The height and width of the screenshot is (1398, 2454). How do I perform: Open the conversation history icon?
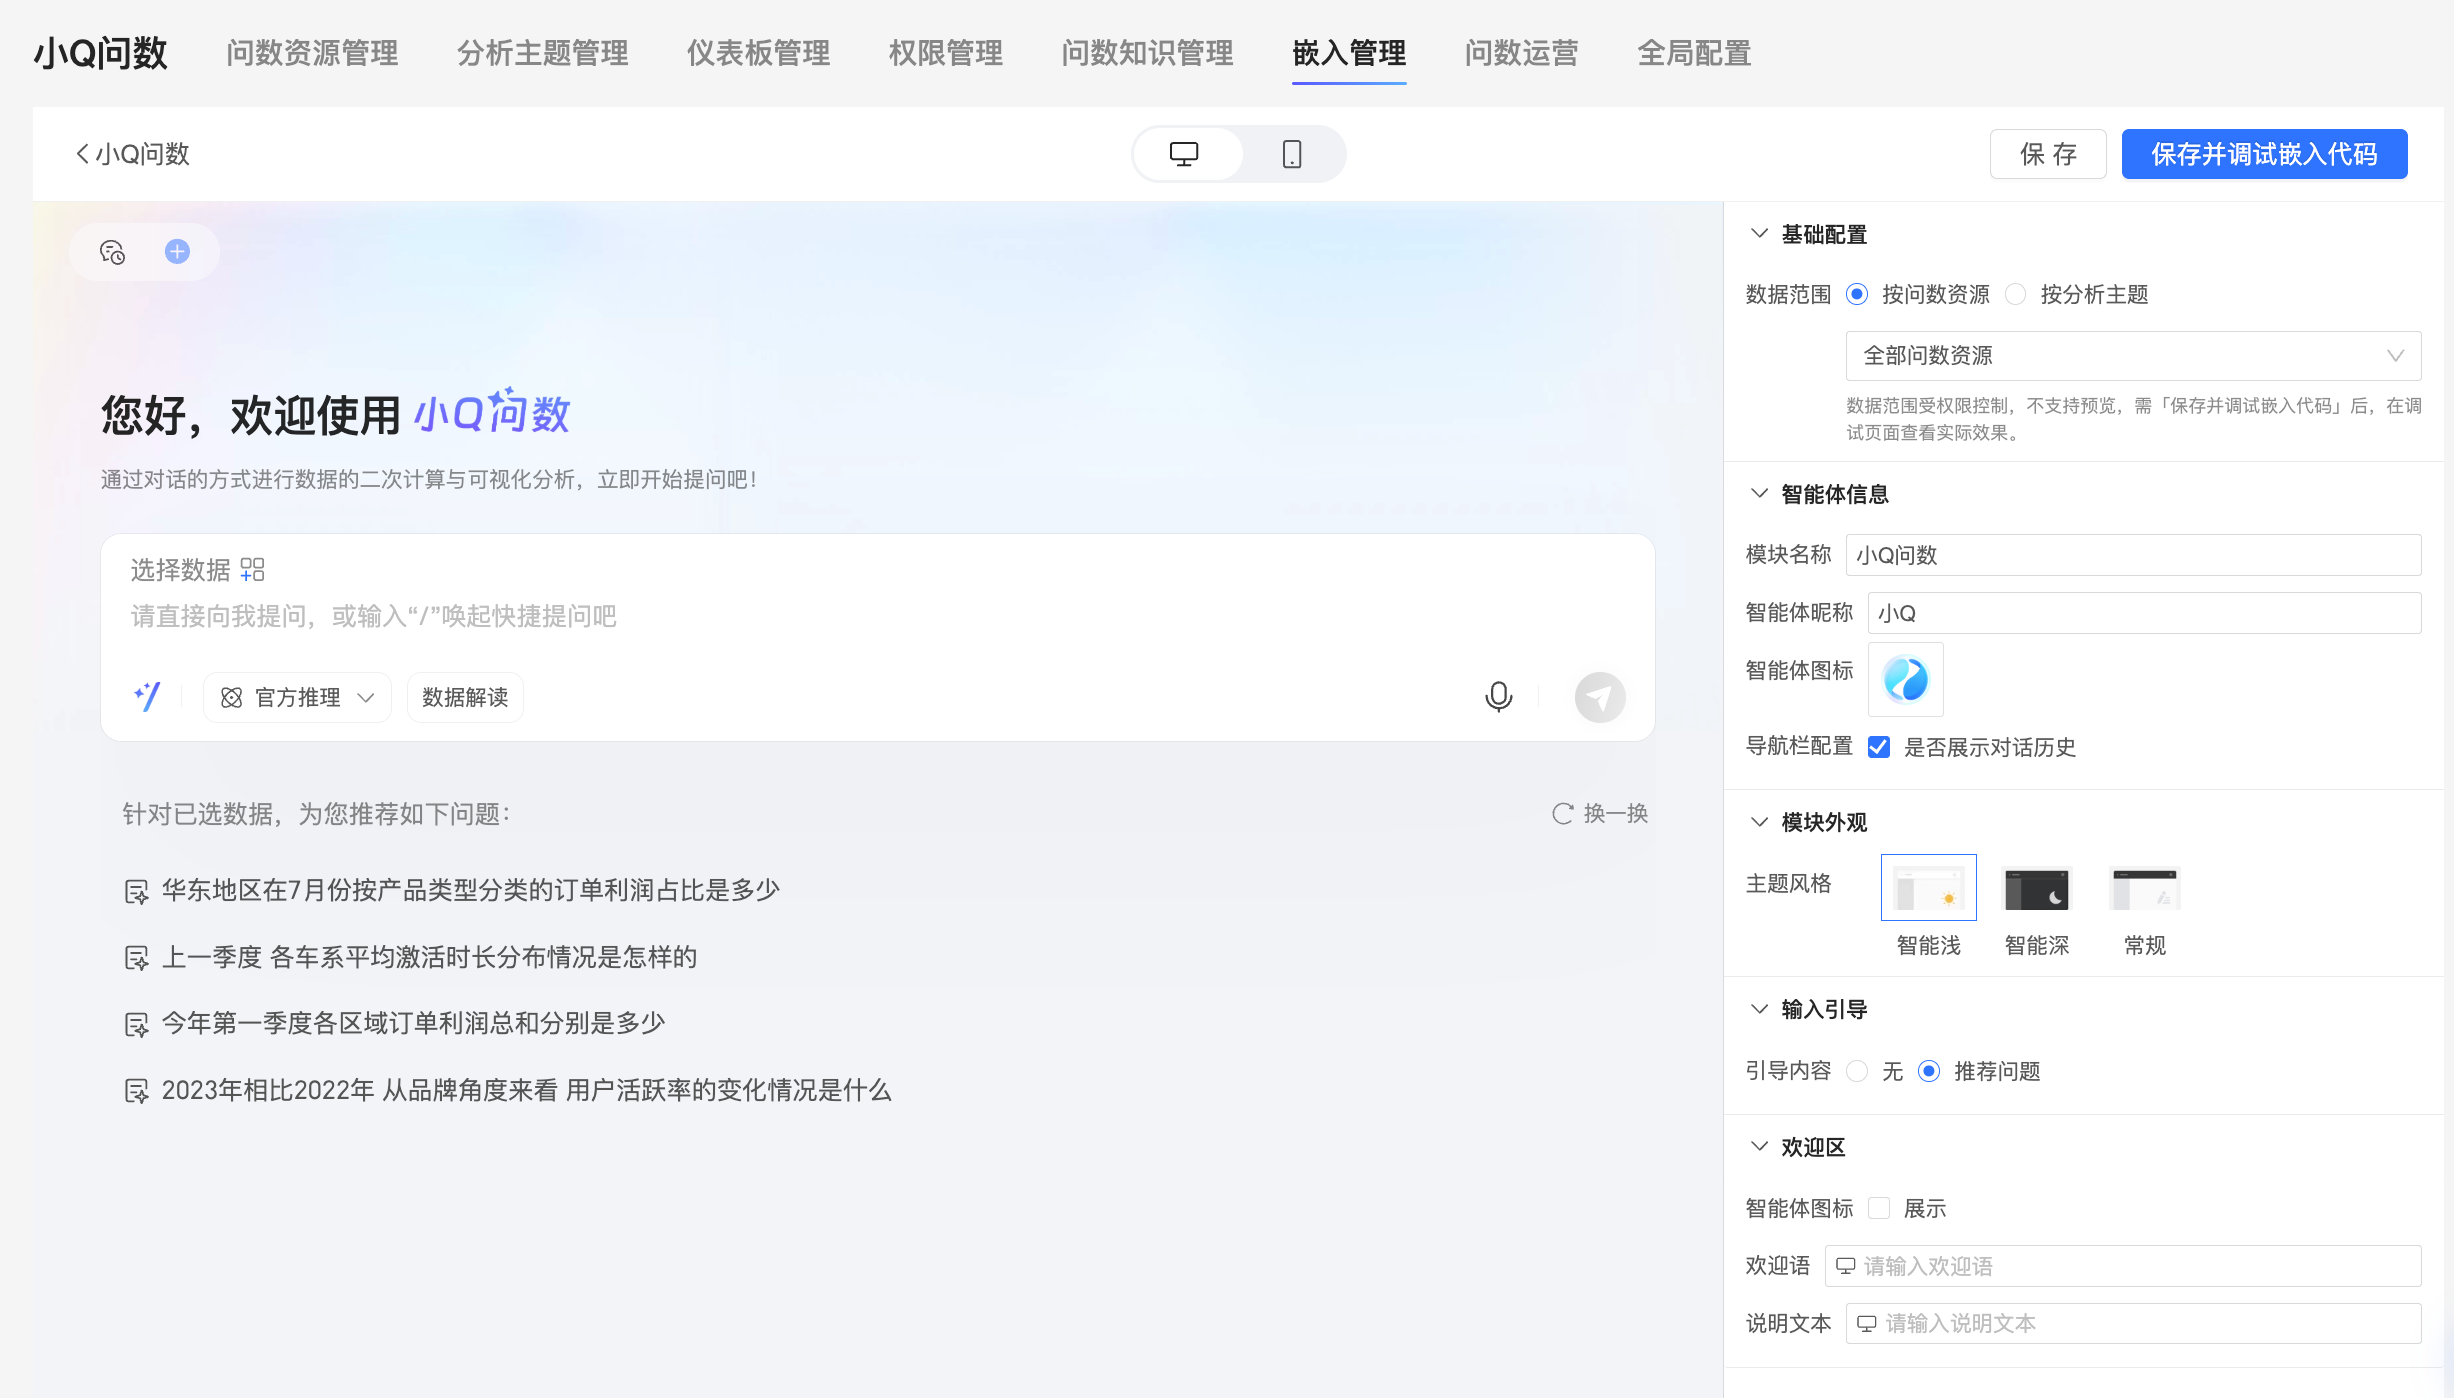pyautogui.click(x=112, y=252)
